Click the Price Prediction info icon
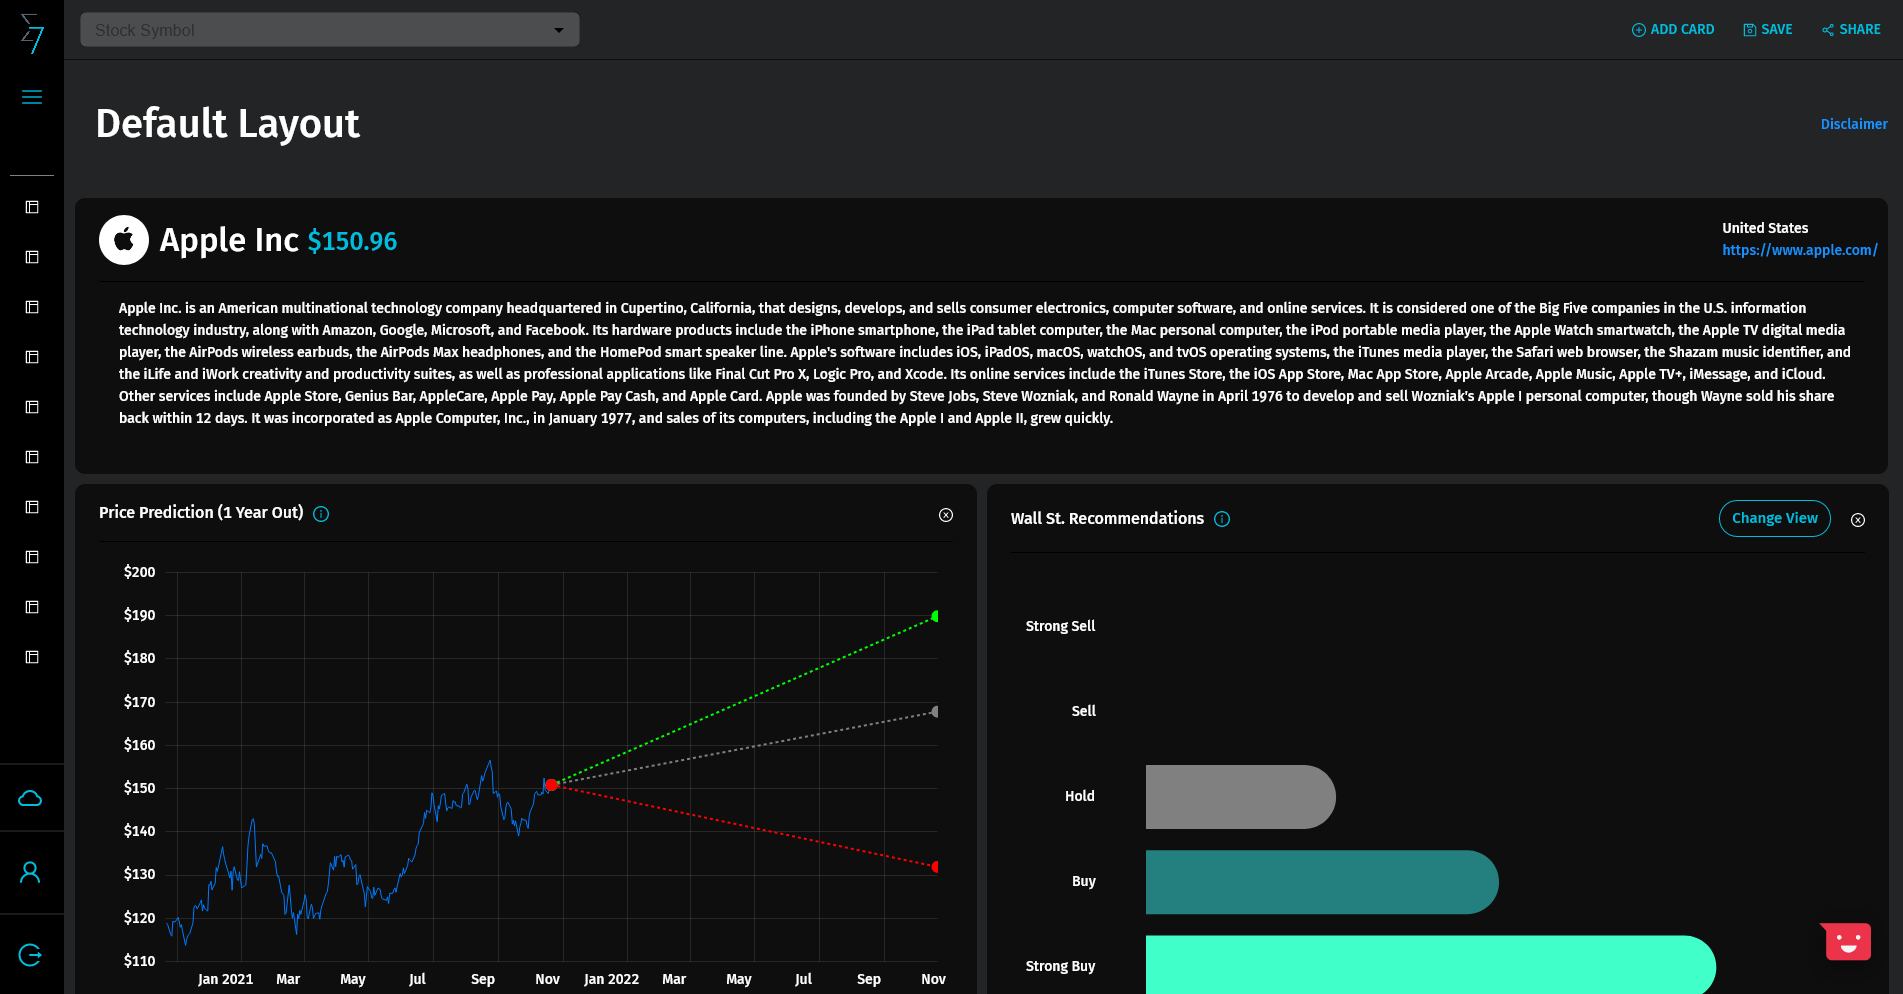 (321, 514)
